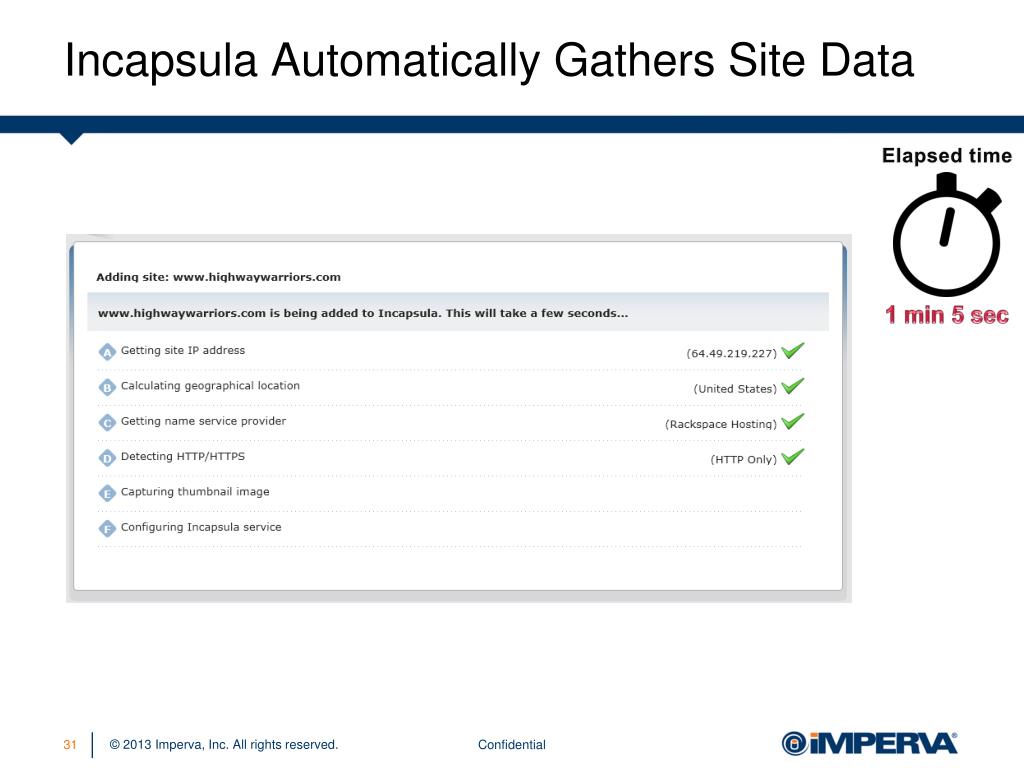Image resolution: width=1024 pixels, height=768 pixels.
Task: Select 'Getting name service provider' text
Action: click(x=203, y=421)
